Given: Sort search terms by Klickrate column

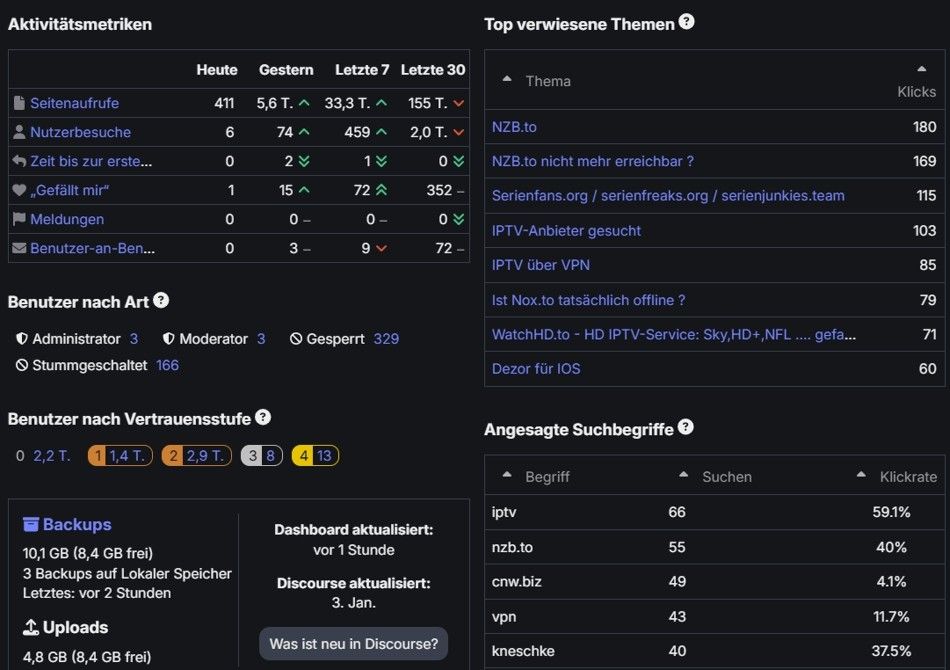Looking at the screenshot, I should pyautogui.click(x=908, y=477).
